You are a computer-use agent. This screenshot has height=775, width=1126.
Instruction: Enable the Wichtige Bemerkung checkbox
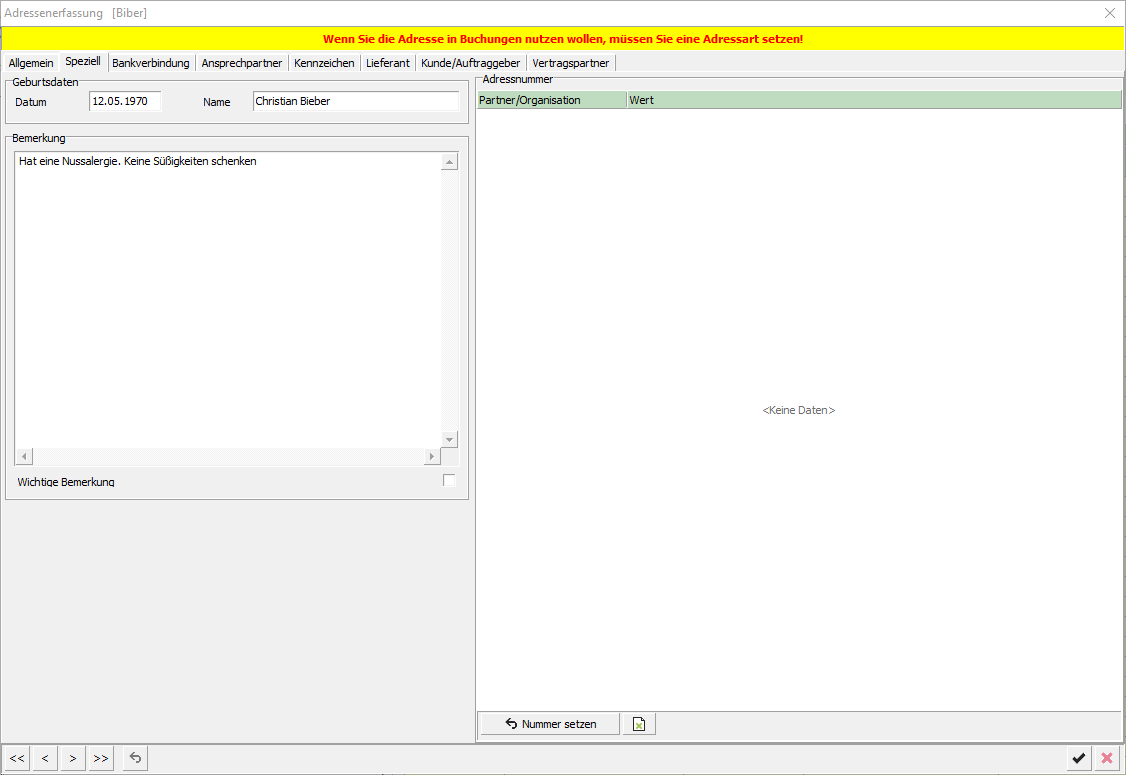click(x=449, y=479)
